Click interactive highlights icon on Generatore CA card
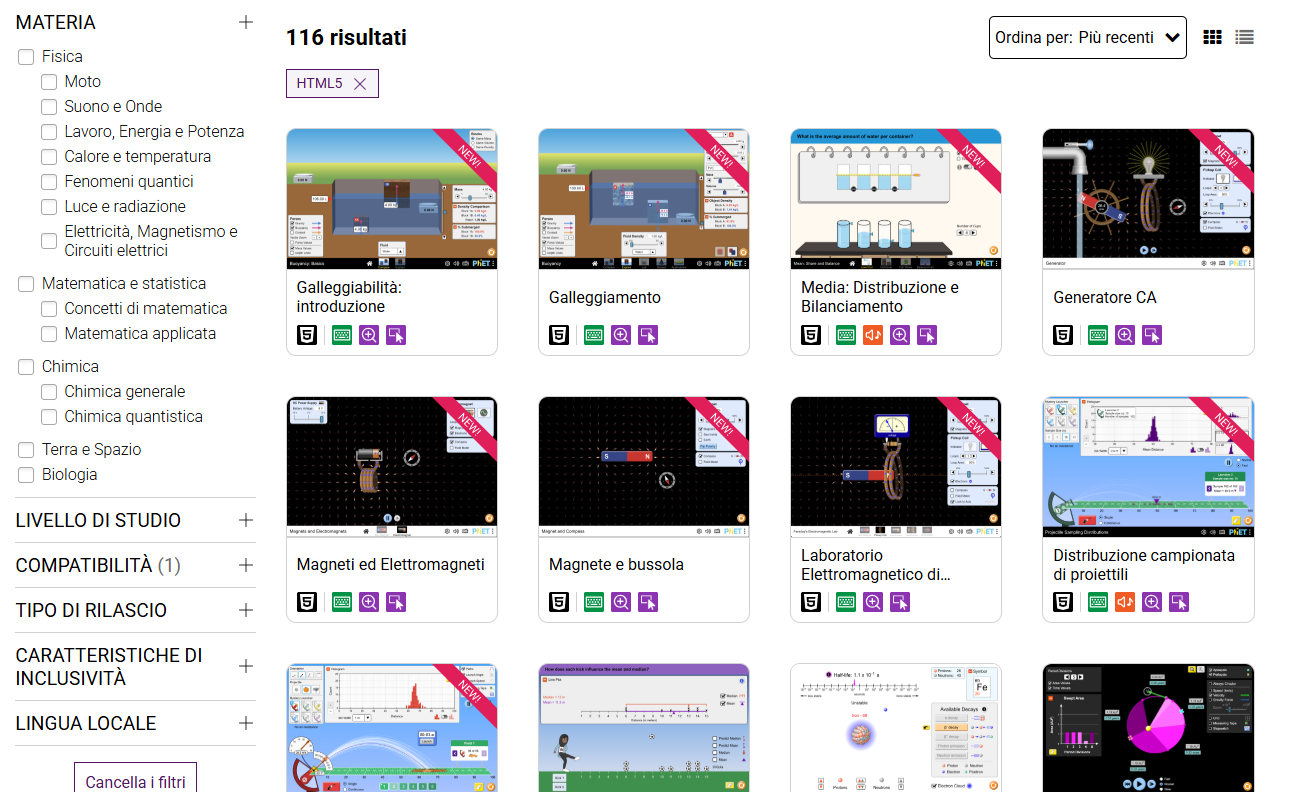 click(1152, 335)
